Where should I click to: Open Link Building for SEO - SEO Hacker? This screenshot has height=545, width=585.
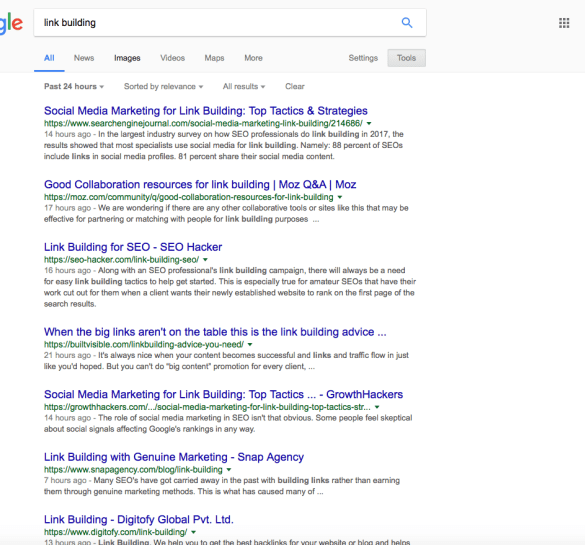[133, 247]
